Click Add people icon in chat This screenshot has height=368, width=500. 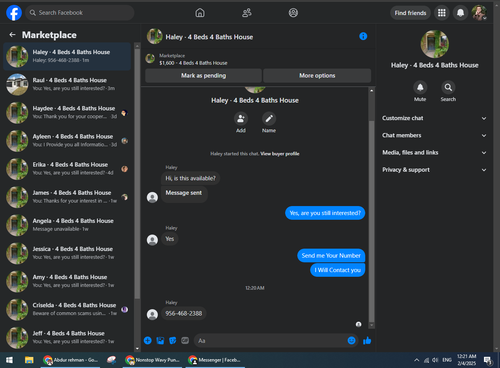(x=241, y=119)
